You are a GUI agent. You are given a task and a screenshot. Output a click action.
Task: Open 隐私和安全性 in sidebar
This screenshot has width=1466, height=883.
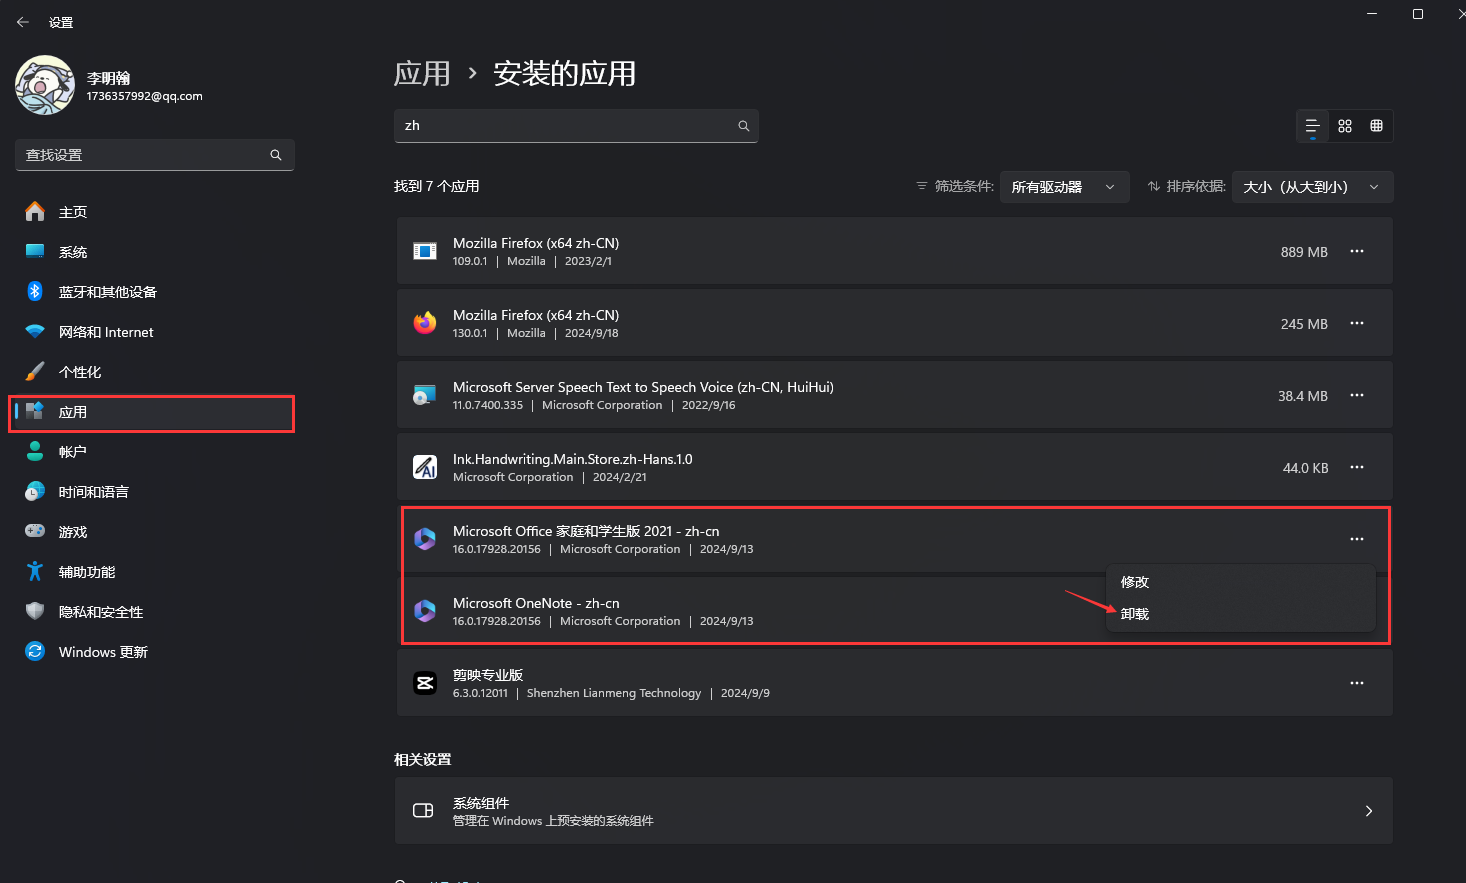pyautogui.click(x=100, y=612)
